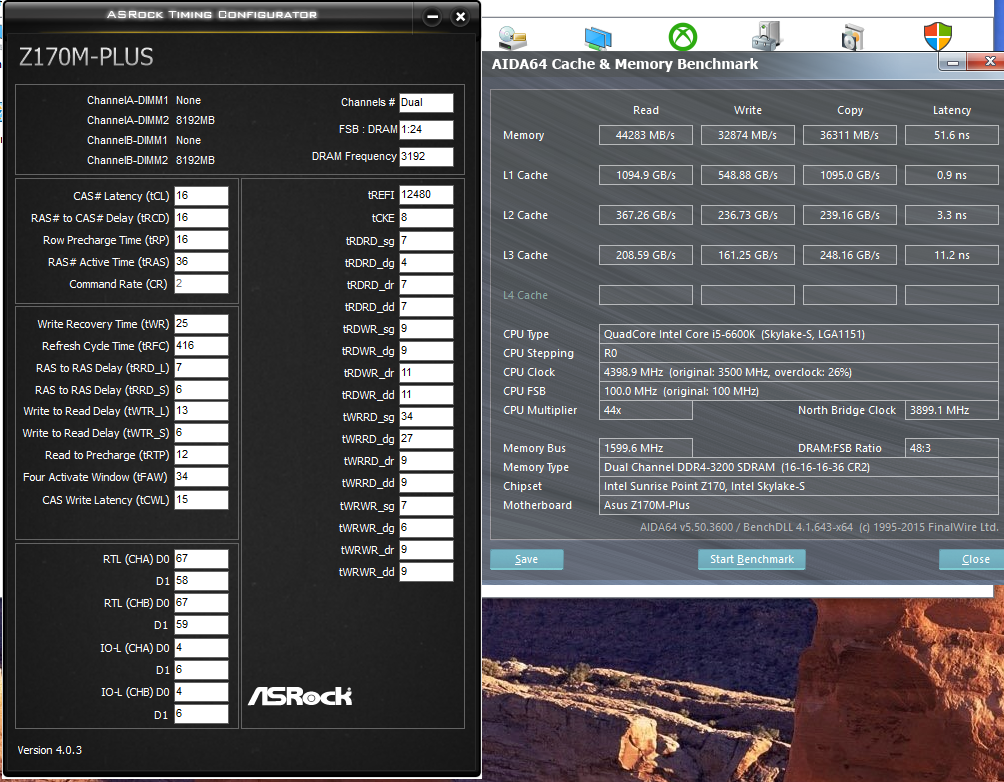Select the tWTR_L Write to Read Delay field
The width and height of the screenshot is (1004, 782).
tap(201, 411)
